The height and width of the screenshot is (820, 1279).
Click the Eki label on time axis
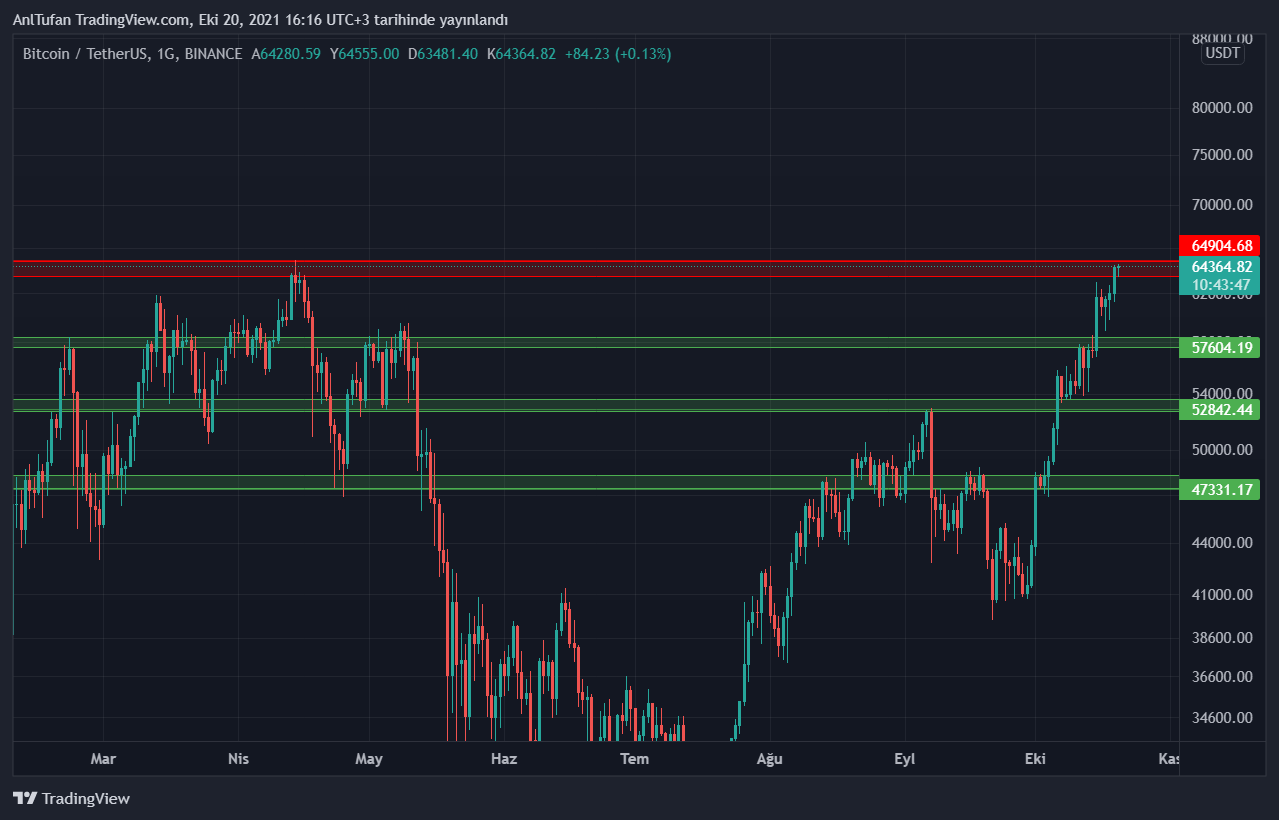point(1035,759)
